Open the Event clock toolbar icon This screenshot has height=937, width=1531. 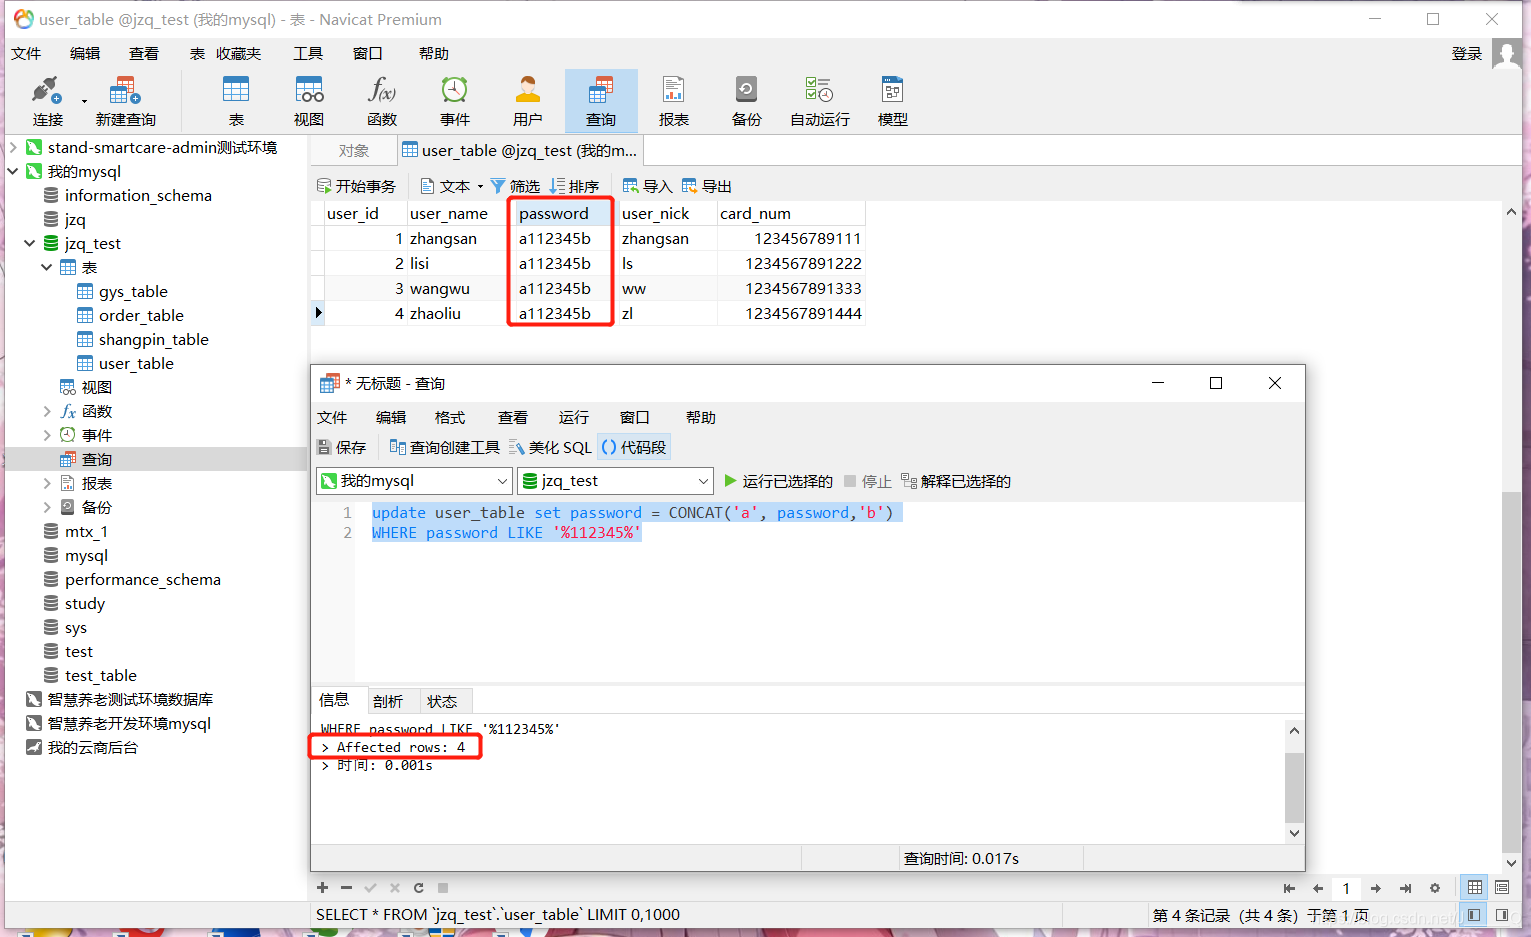click(455, 101)
